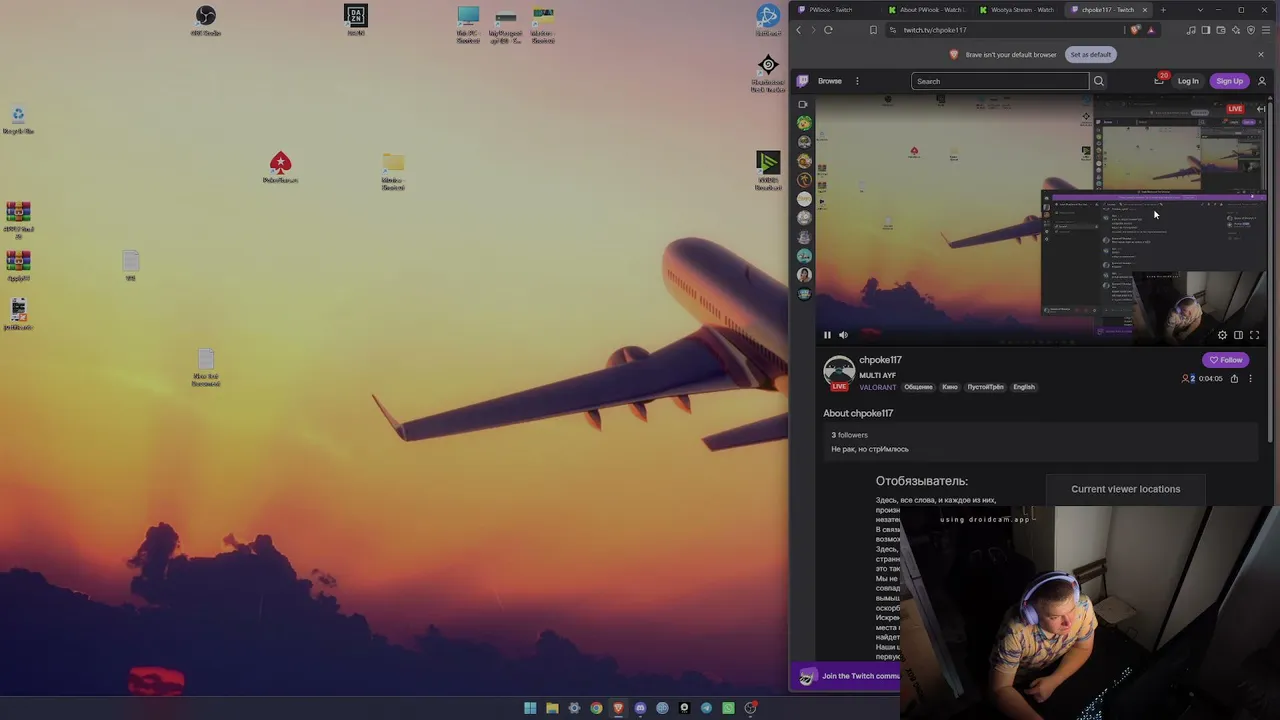This screenshot has width=1280, height=720.
Task: Open a new browser tab
Action: 1163,10
